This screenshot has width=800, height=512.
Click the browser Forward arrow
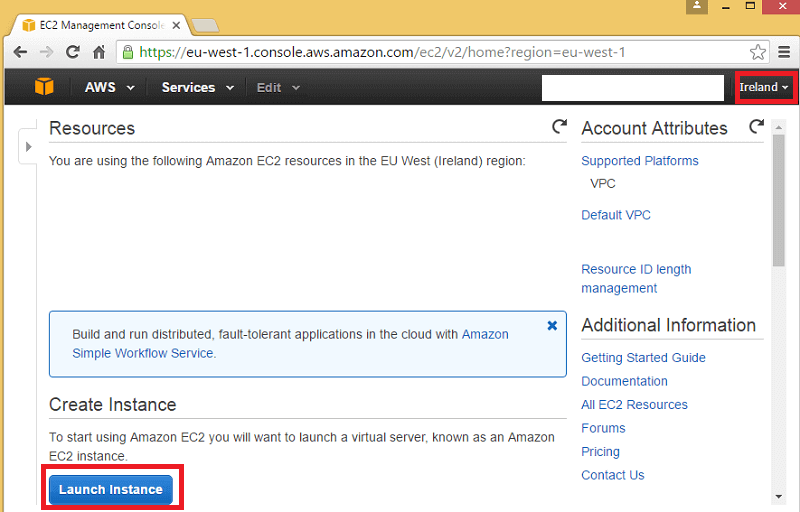coord(46,52)
